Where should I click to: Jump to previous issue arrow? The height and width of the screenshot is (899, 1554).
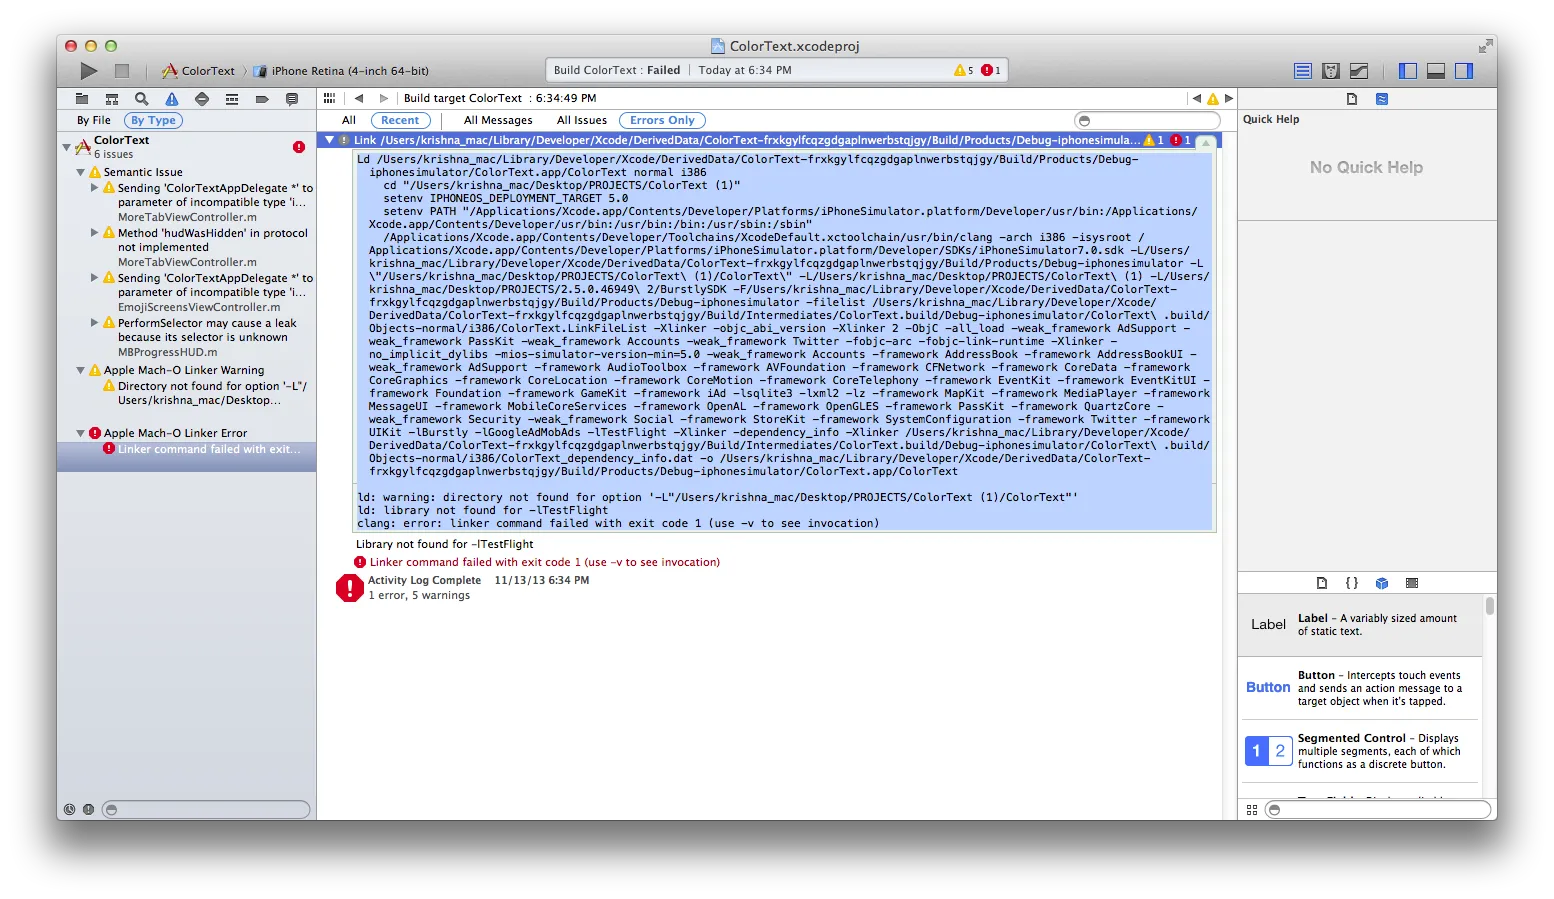pyautogui.click(x=1196, y=98)
